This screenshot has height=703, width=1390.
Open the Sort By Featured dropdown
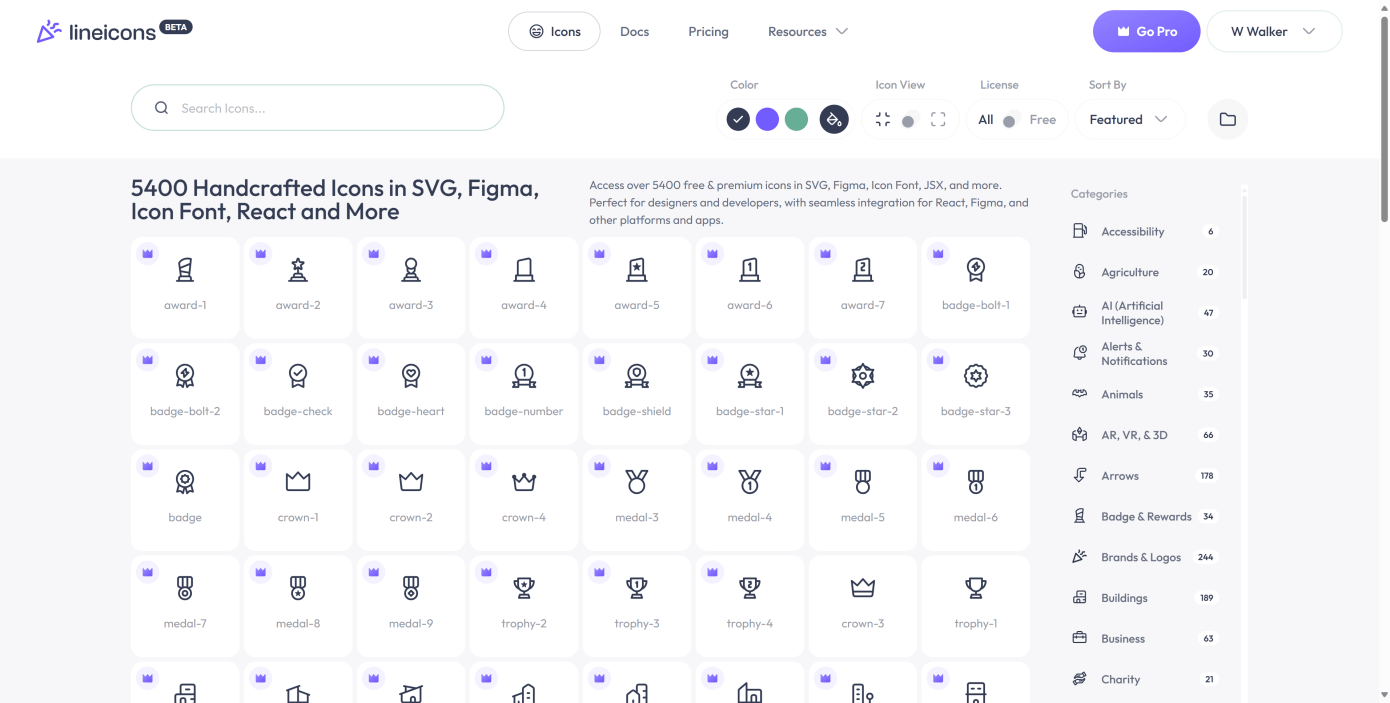coord(1128,120)
